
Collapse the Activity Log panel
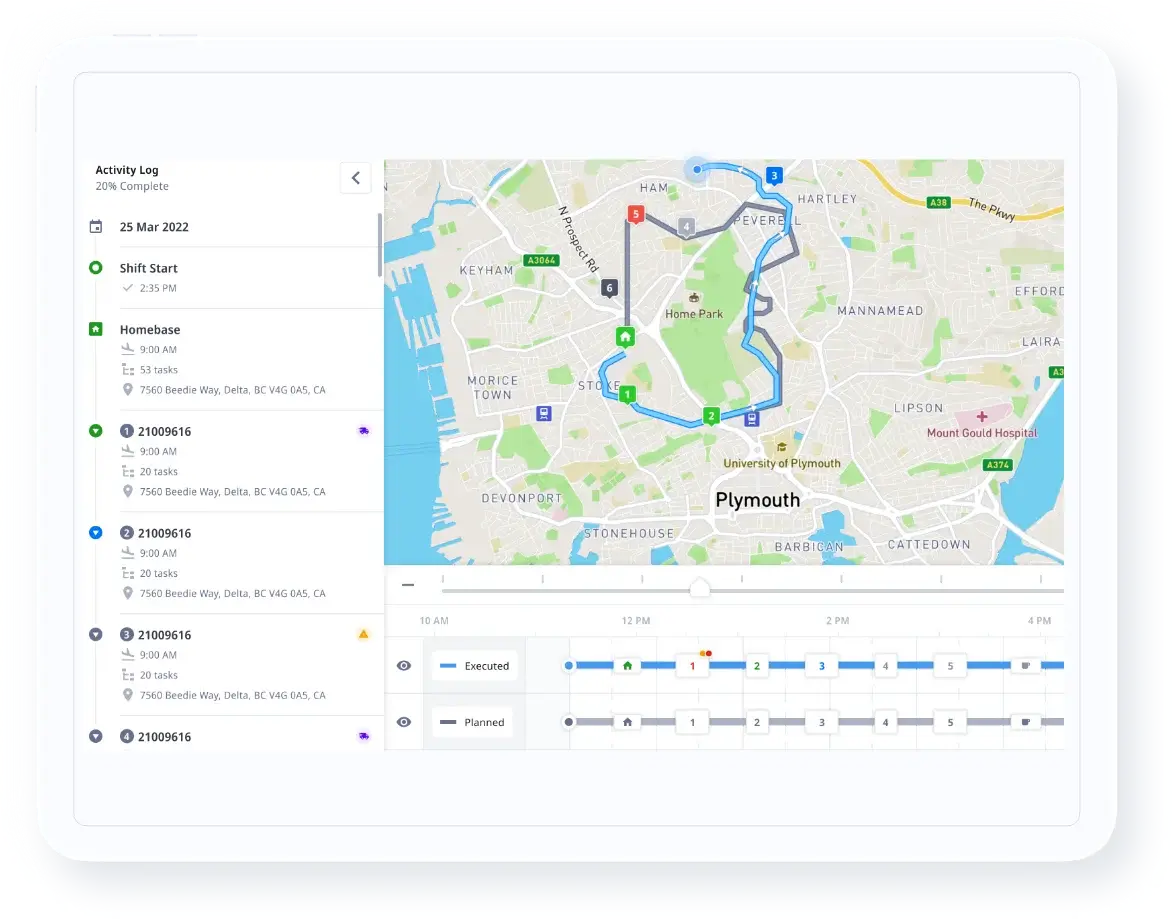[x=355, y=178]
